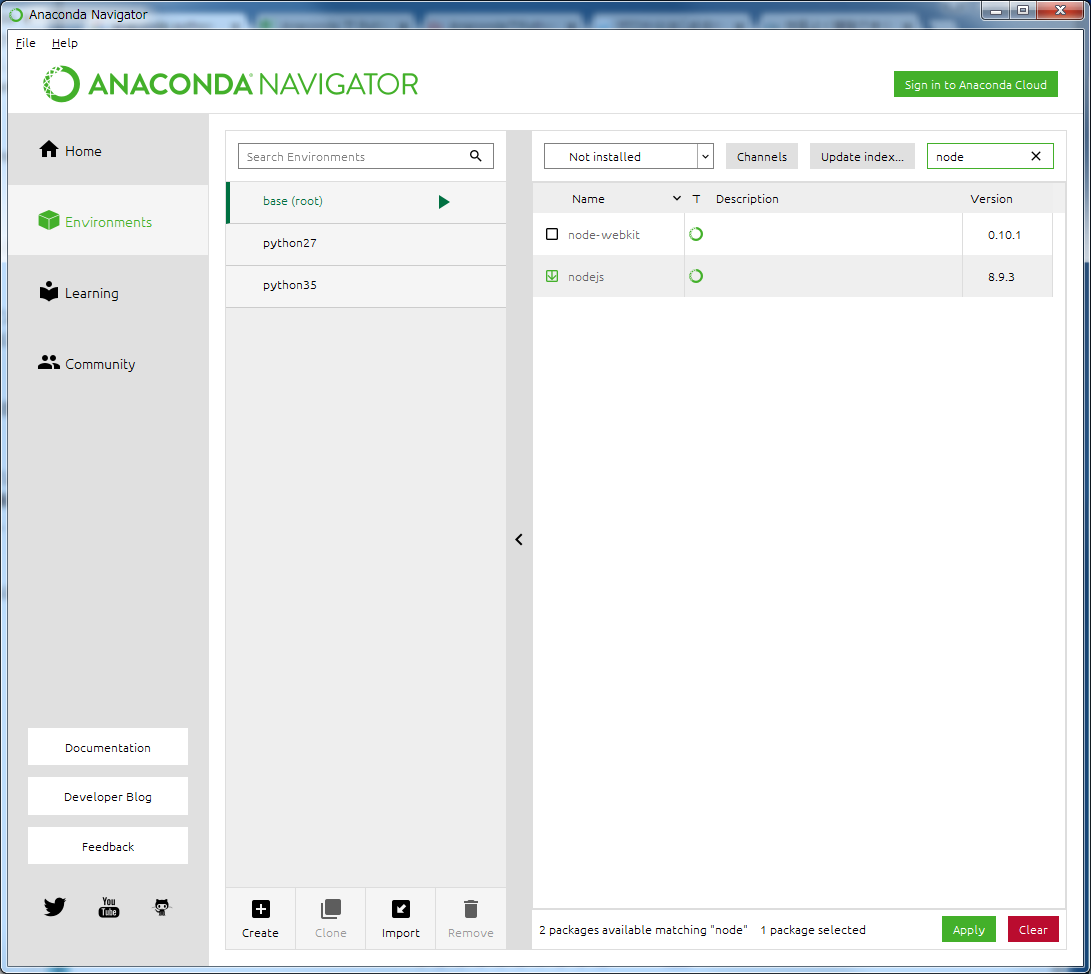This screenshot has width=1091, height=974.
Task: Select the base (root) environment
Action: (x=366, y=202)
